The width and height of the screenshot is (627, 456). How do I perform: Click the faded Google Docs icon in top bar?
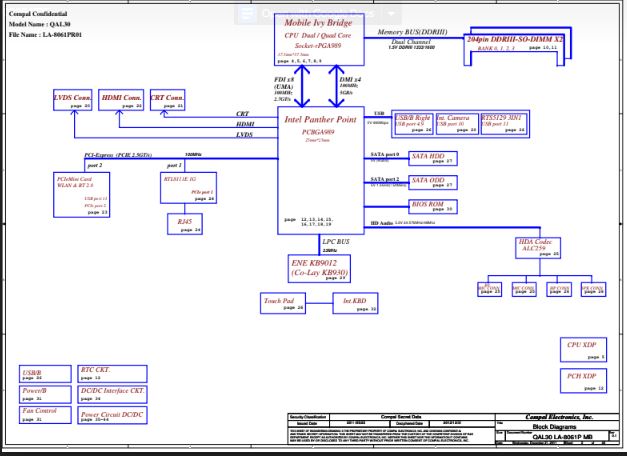[247, 14]
